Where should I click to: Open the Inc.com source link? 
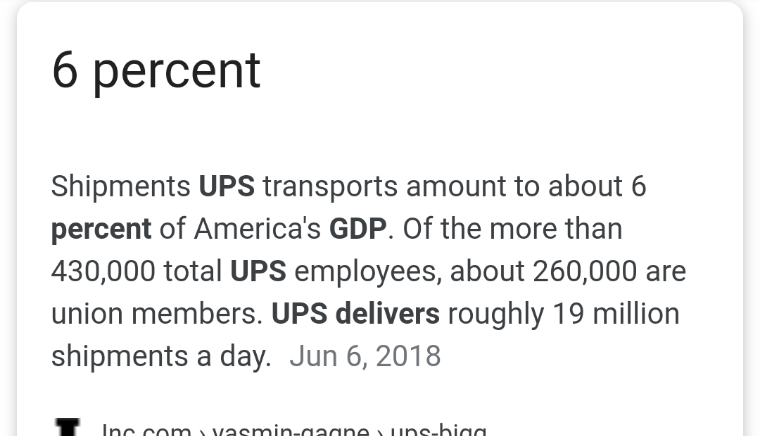click(x=146, y=429)
